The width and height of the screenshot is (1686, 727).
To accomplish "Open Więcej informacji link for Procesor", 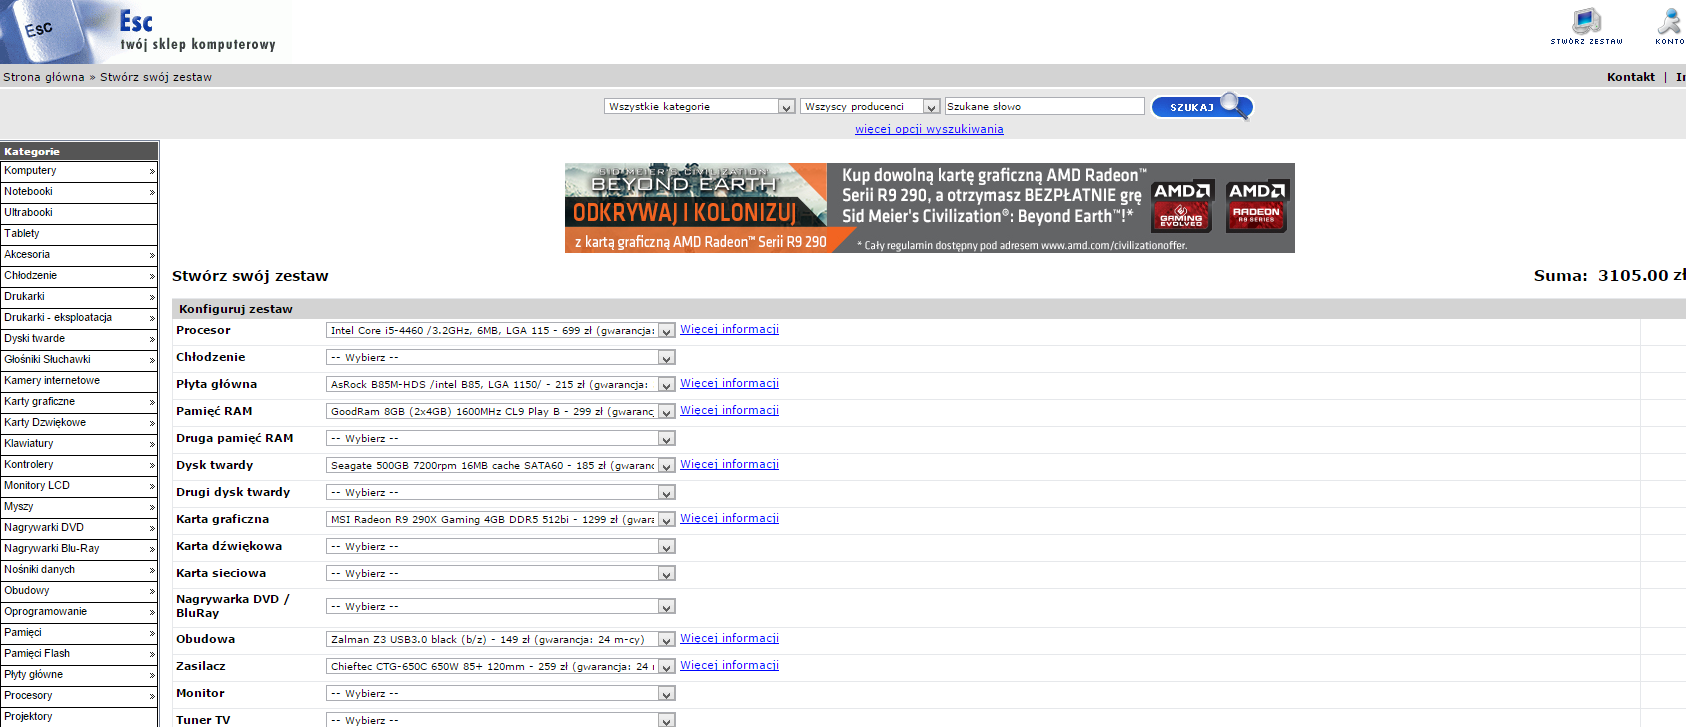I will [729, 329].
